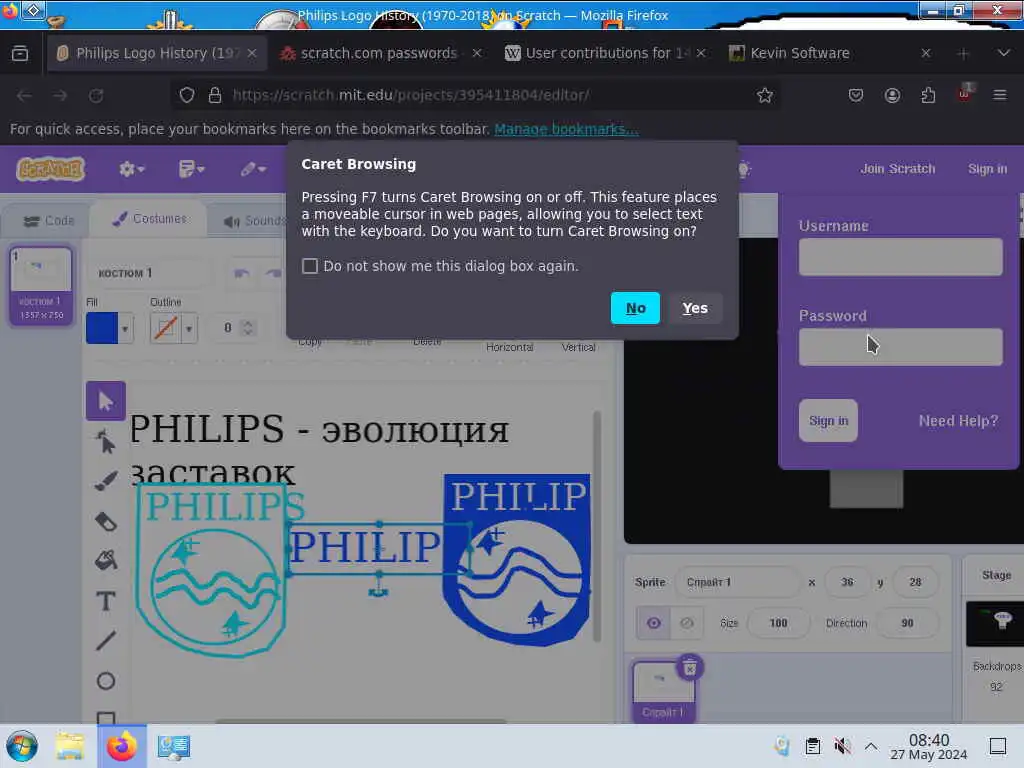The width and height of the screenshot is (1024, 768).
Task: Switch to 'User contributions' browser tab
Action: [x=605, y=53]
